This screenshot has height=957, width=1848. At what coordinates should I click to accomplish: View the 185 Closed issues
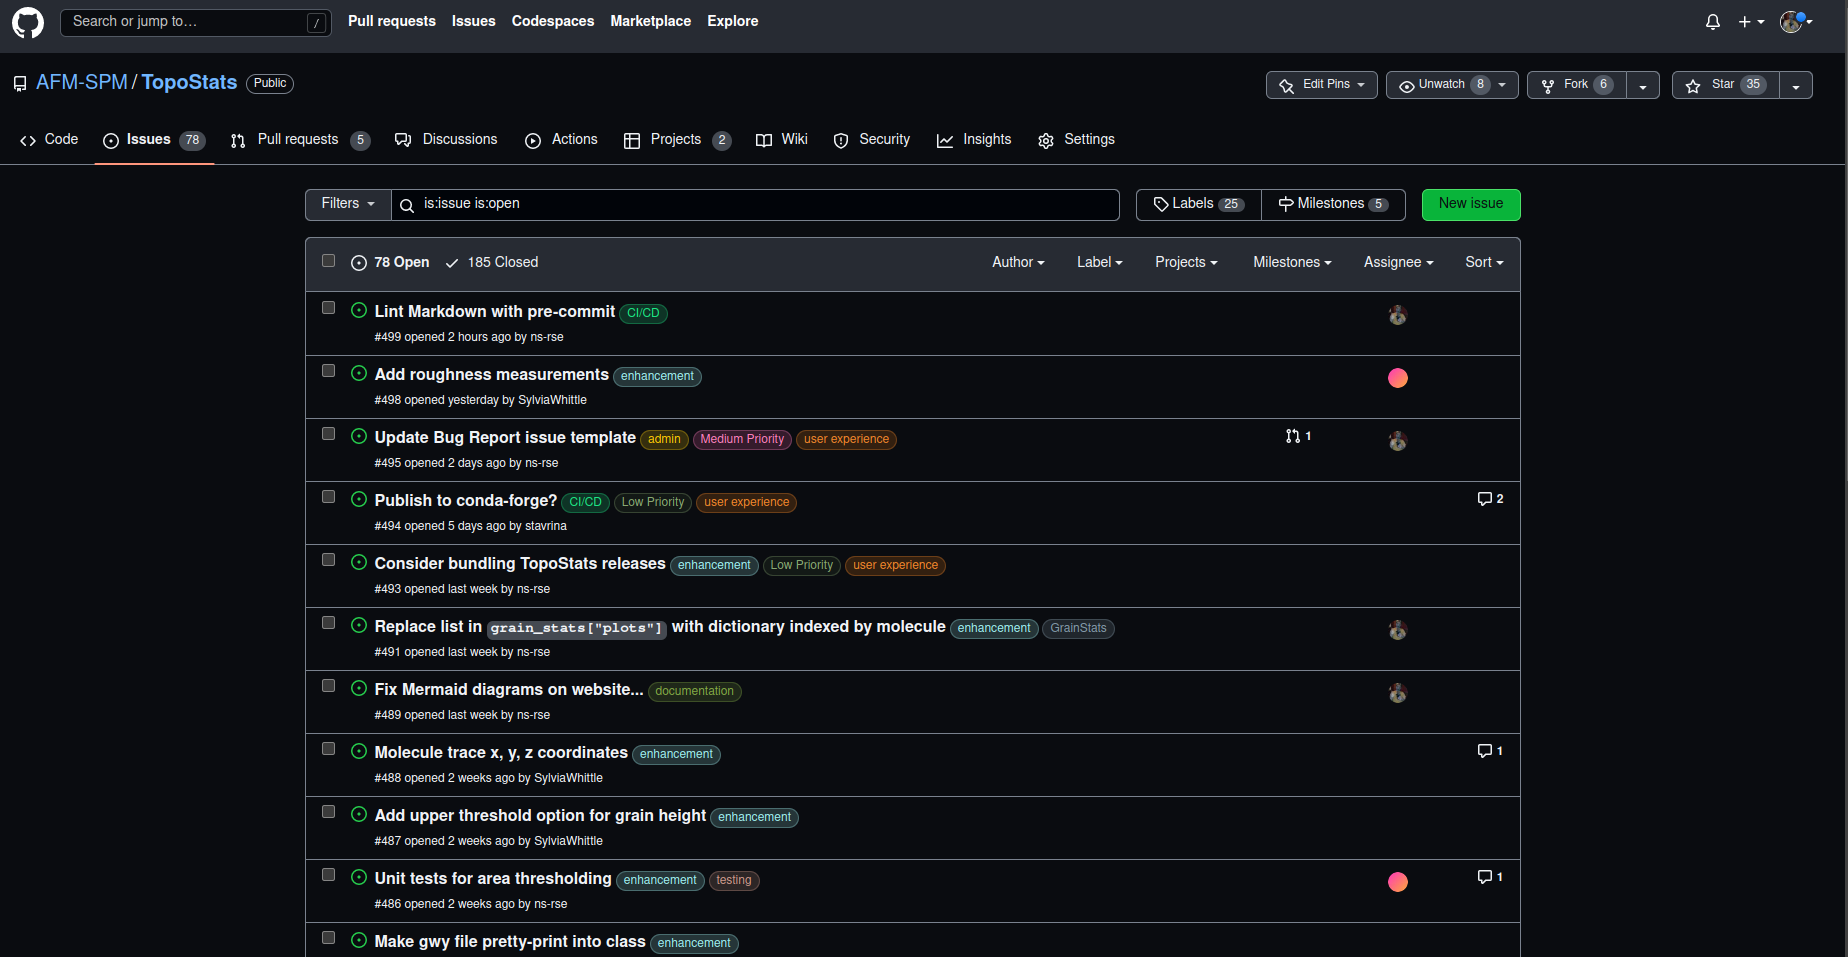pyautogui.click(x=504, y=262)
